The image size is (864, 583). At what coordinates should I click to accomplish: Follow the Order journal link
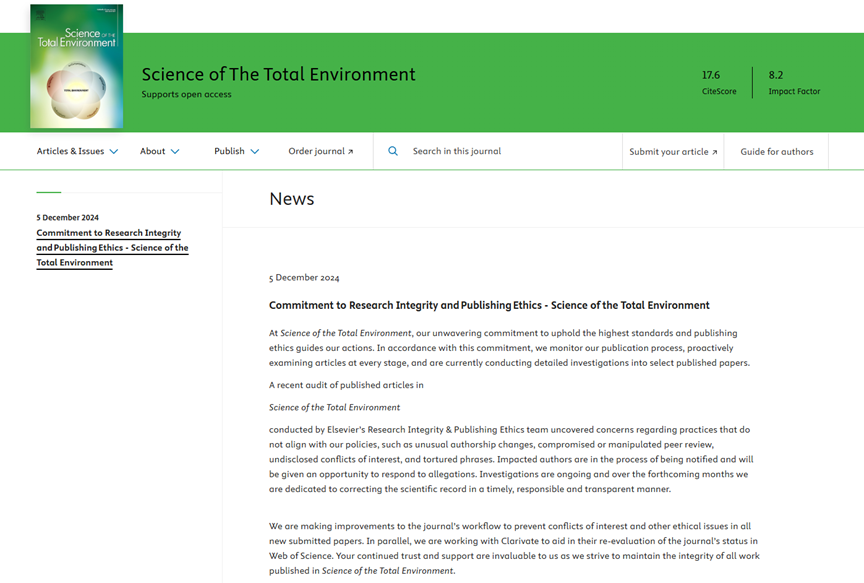click(316, 152)
